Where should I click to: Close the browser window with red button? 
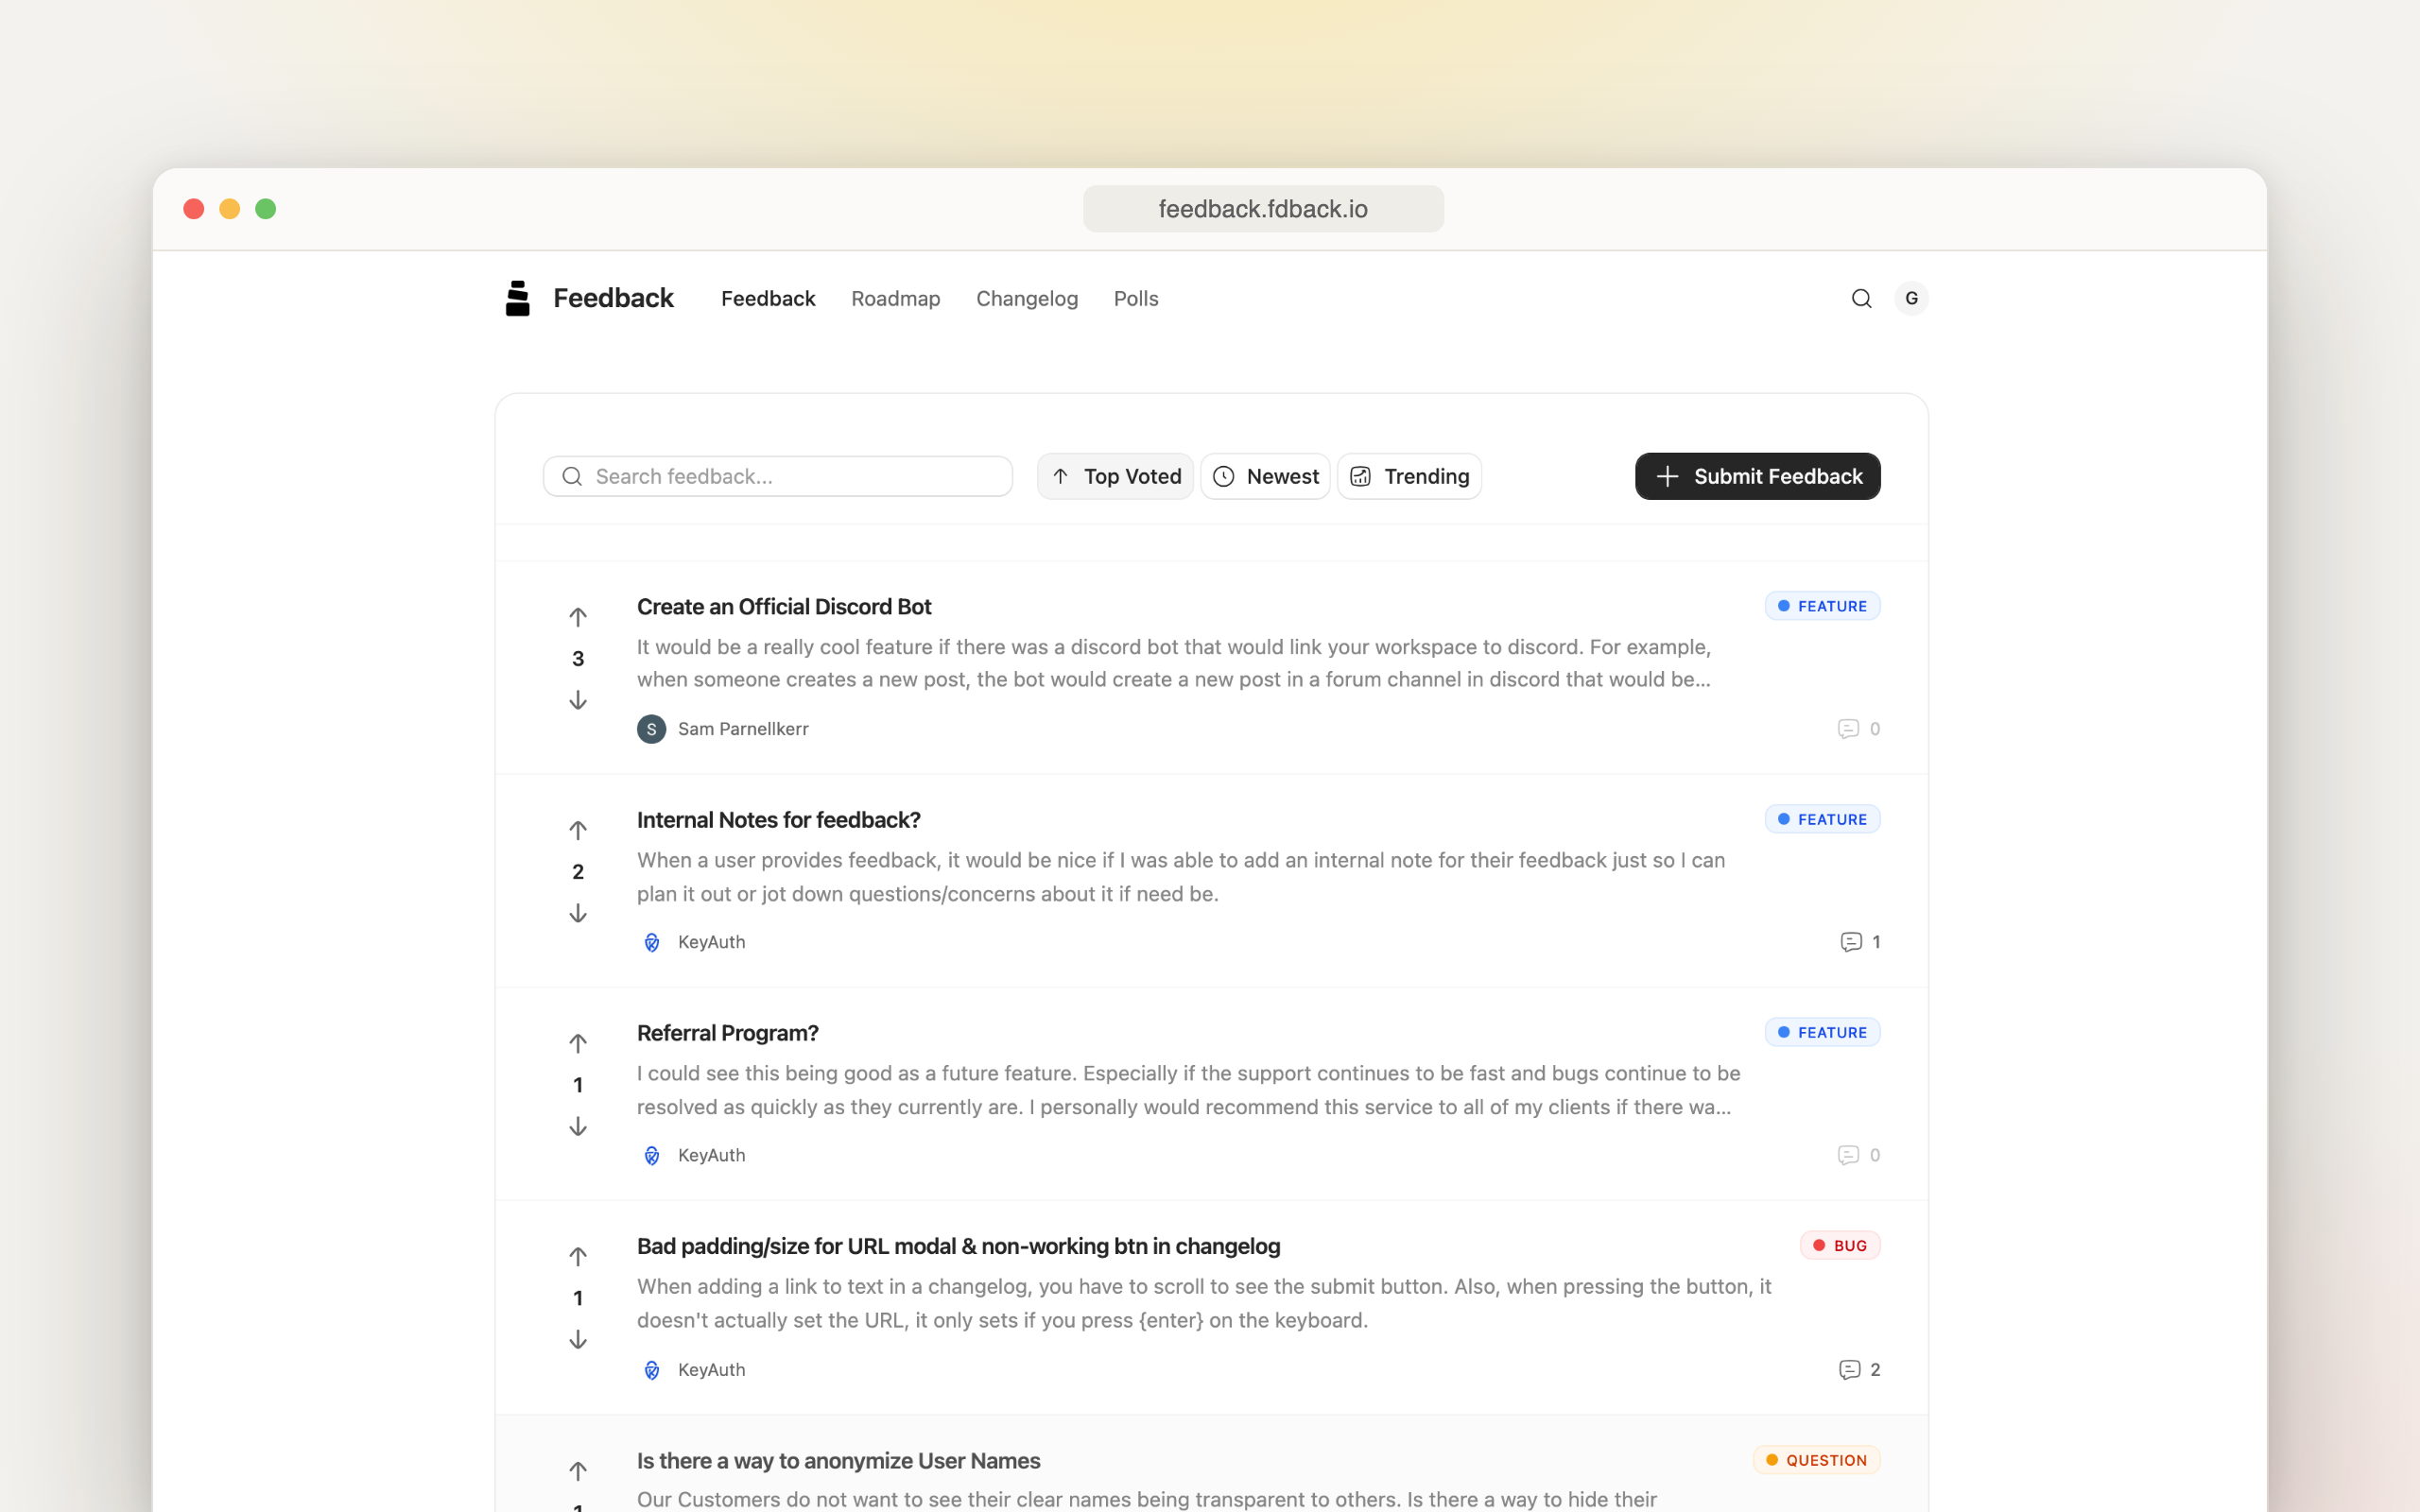pyautogui.click(x=194, y=209)
